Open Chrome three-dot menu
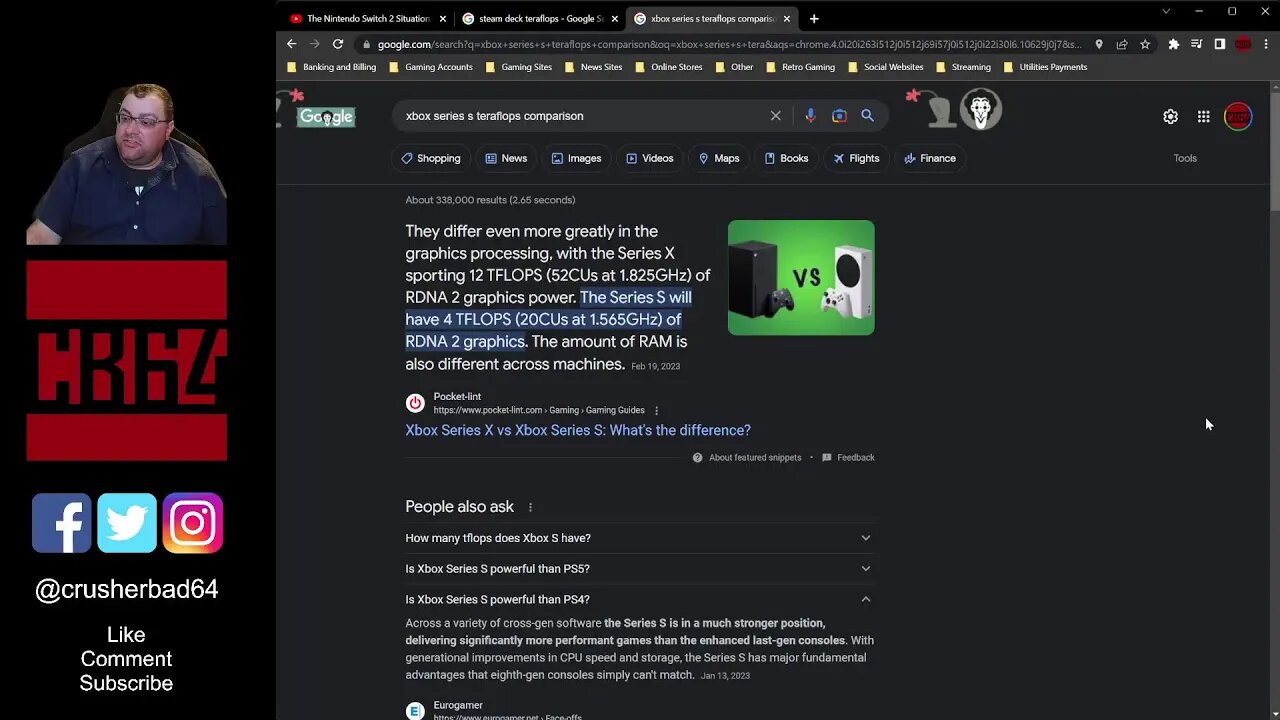The height and width of the screenshot is (720, 1280). [1266, 44]
